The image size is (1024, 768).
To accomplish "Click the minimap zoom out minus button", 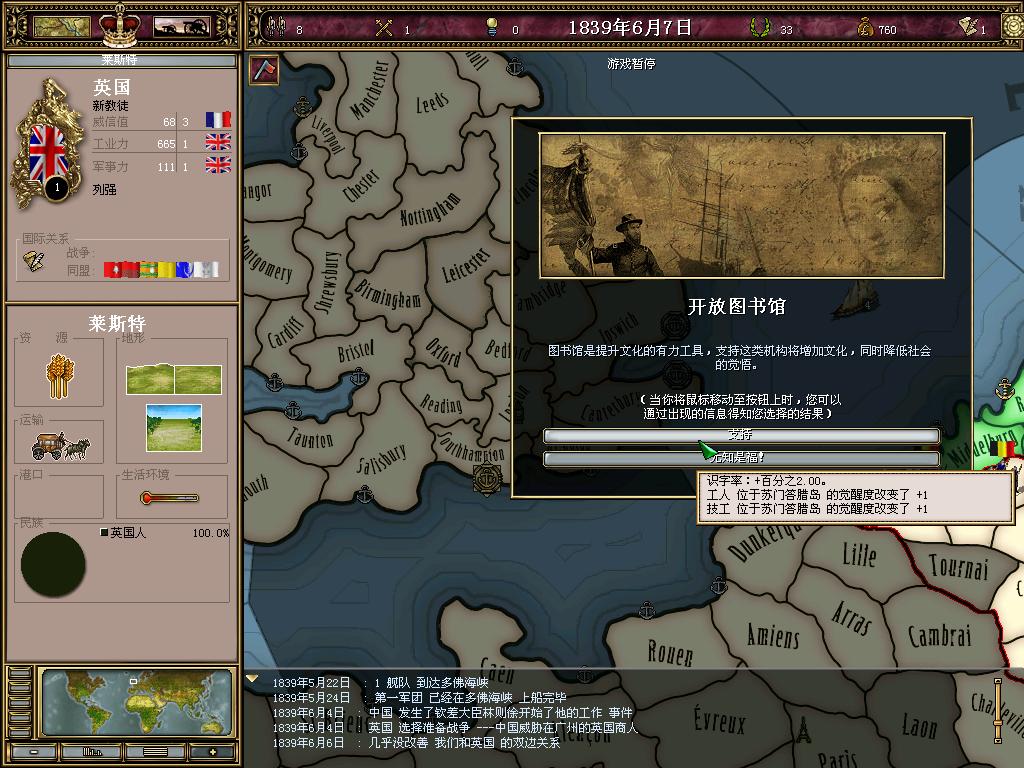I will tap(35, 751).
